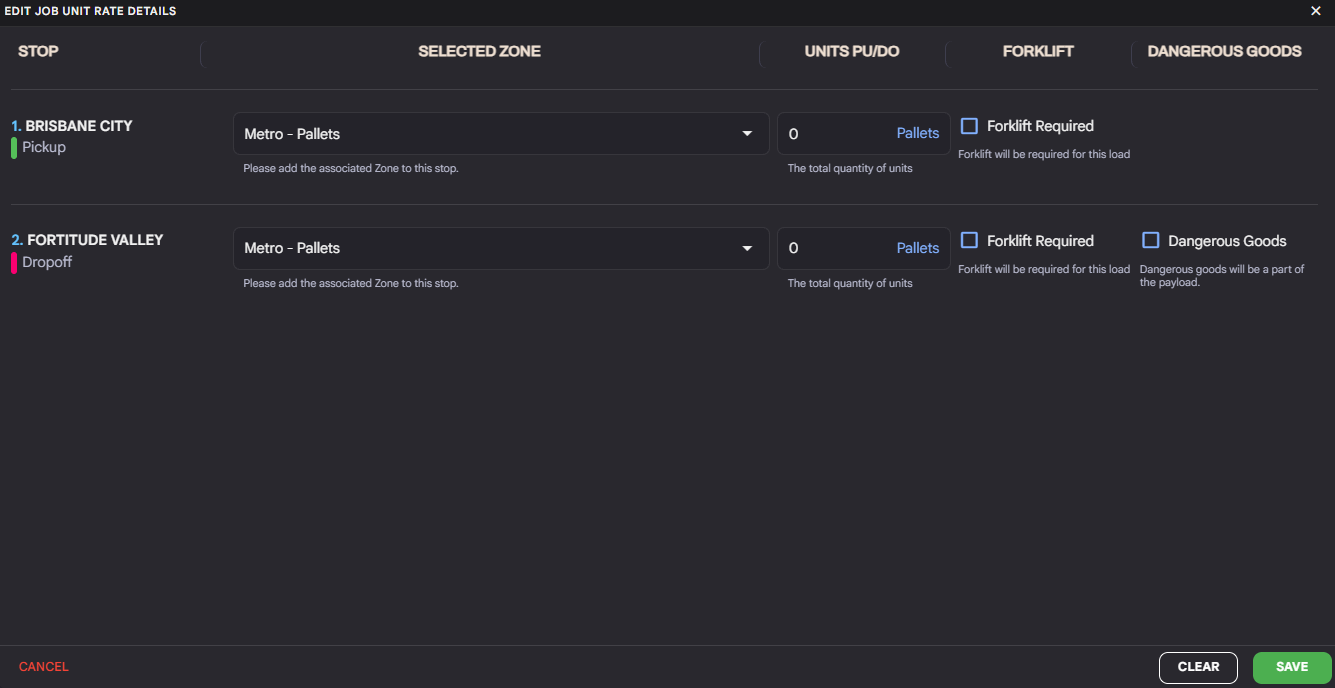The width and height of the screenshot is (1335, 688).
Task: Click the Forklift column header
Action: tap(1038, 51)
